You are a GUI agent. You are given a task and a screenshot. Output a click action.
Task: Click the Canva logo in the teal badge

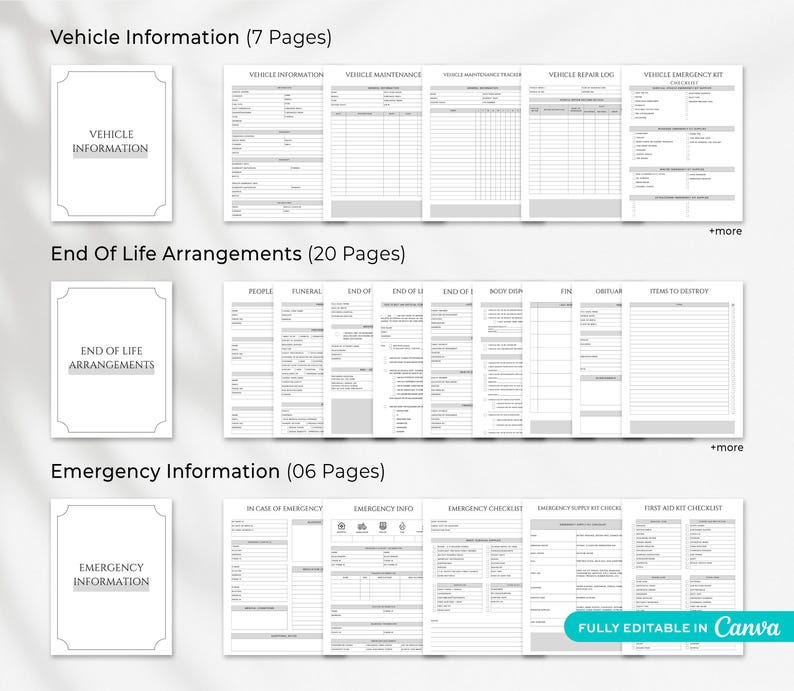[747, 627]
